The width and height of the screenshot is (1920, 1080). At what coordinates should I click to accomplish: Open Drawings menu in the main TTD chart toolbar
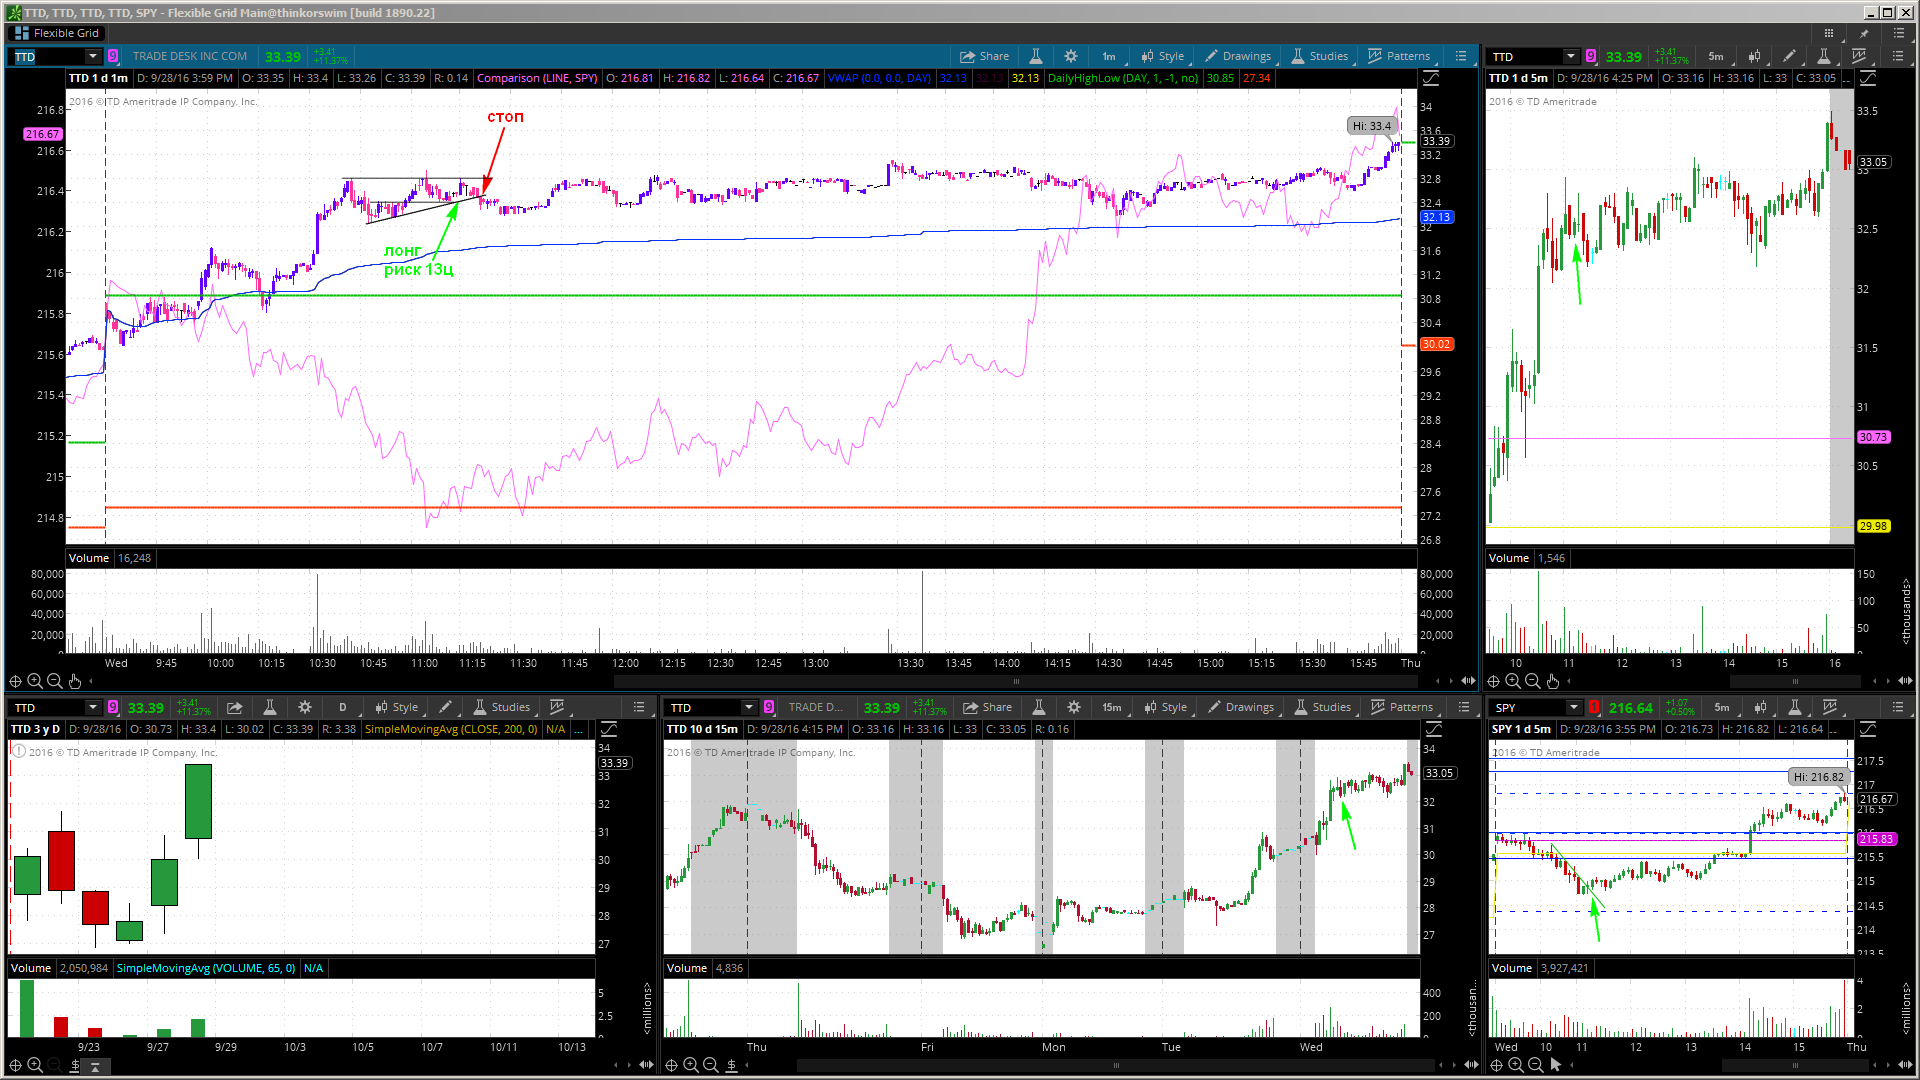(1238, 56)
